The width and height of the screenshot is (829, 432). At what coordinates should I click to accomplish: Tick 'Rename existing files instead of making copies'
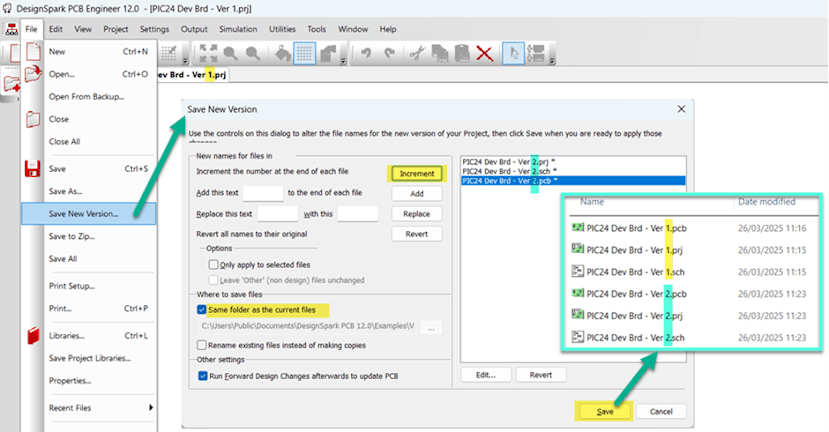click(x=201, y=345)
